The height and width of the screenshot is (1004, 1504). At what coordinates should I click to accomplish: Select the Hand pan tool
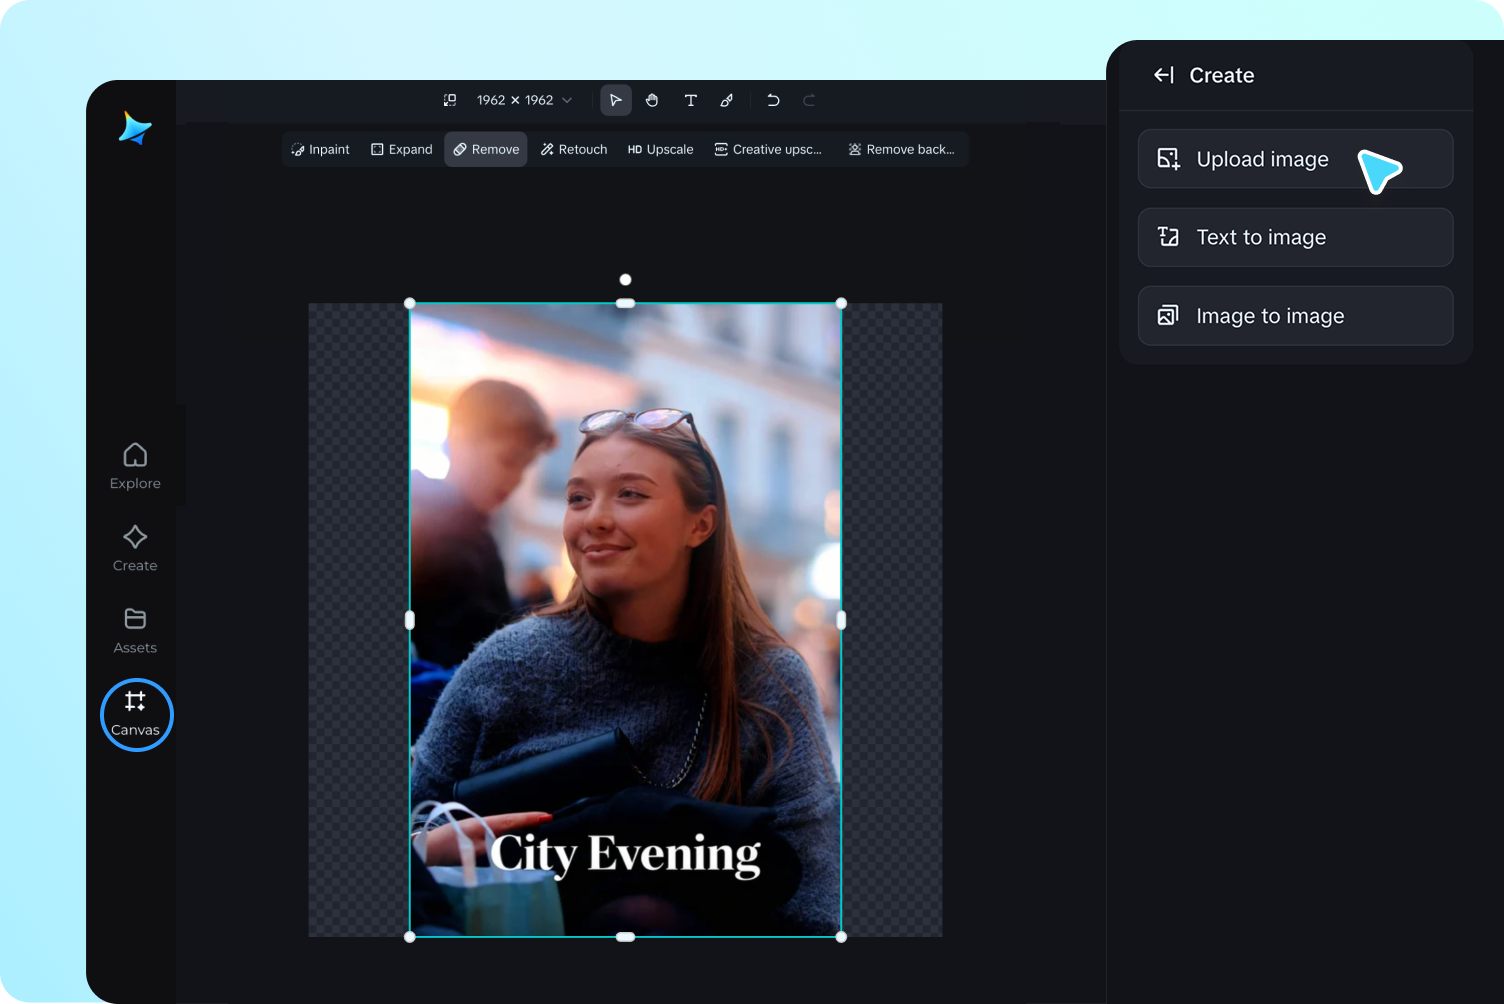coord(652,100)
